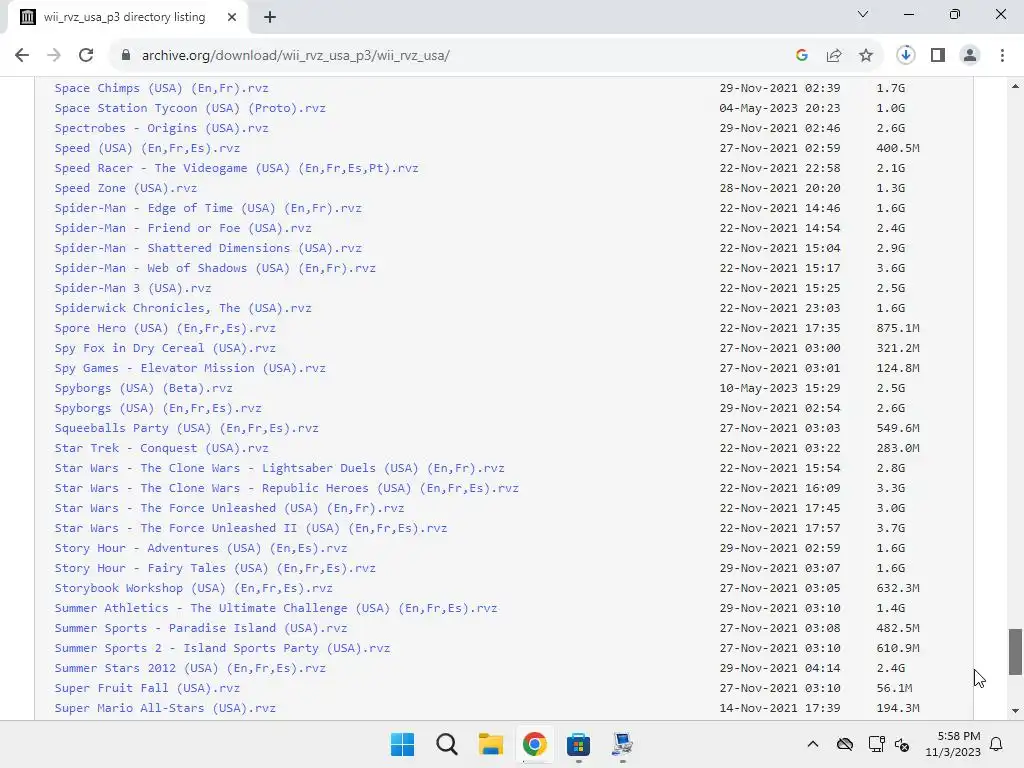Click the computer app icon in taskbar
This screenshot has width=1024, height=768.
coord(622,744)
